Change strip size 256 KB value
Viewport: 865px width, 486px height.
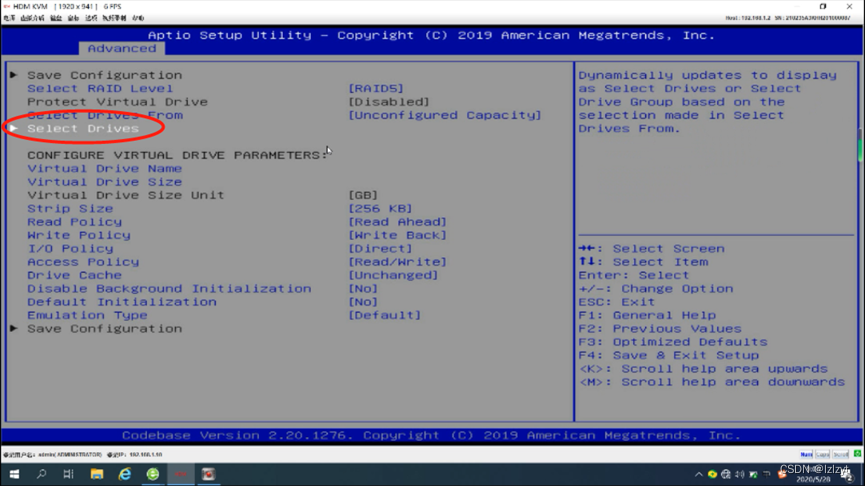[x=380, y=209]
